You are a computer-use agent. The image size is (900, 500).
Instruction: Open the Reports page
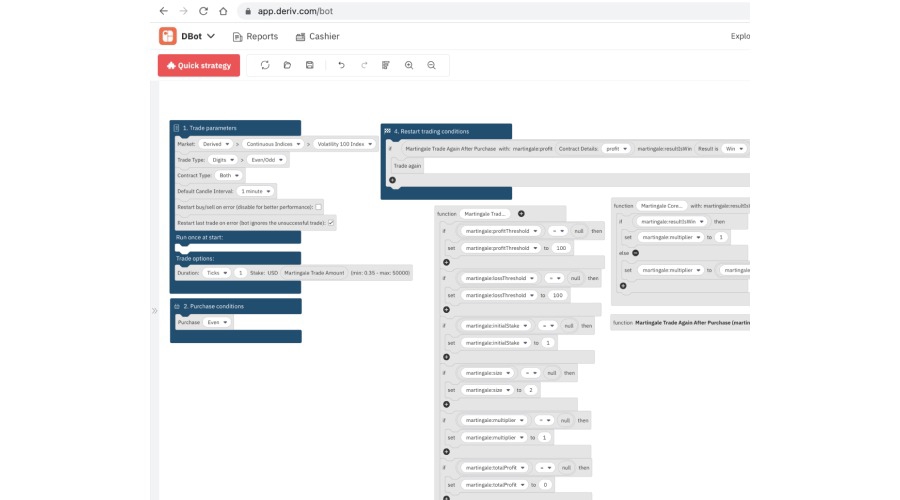(x=255, y=36)
